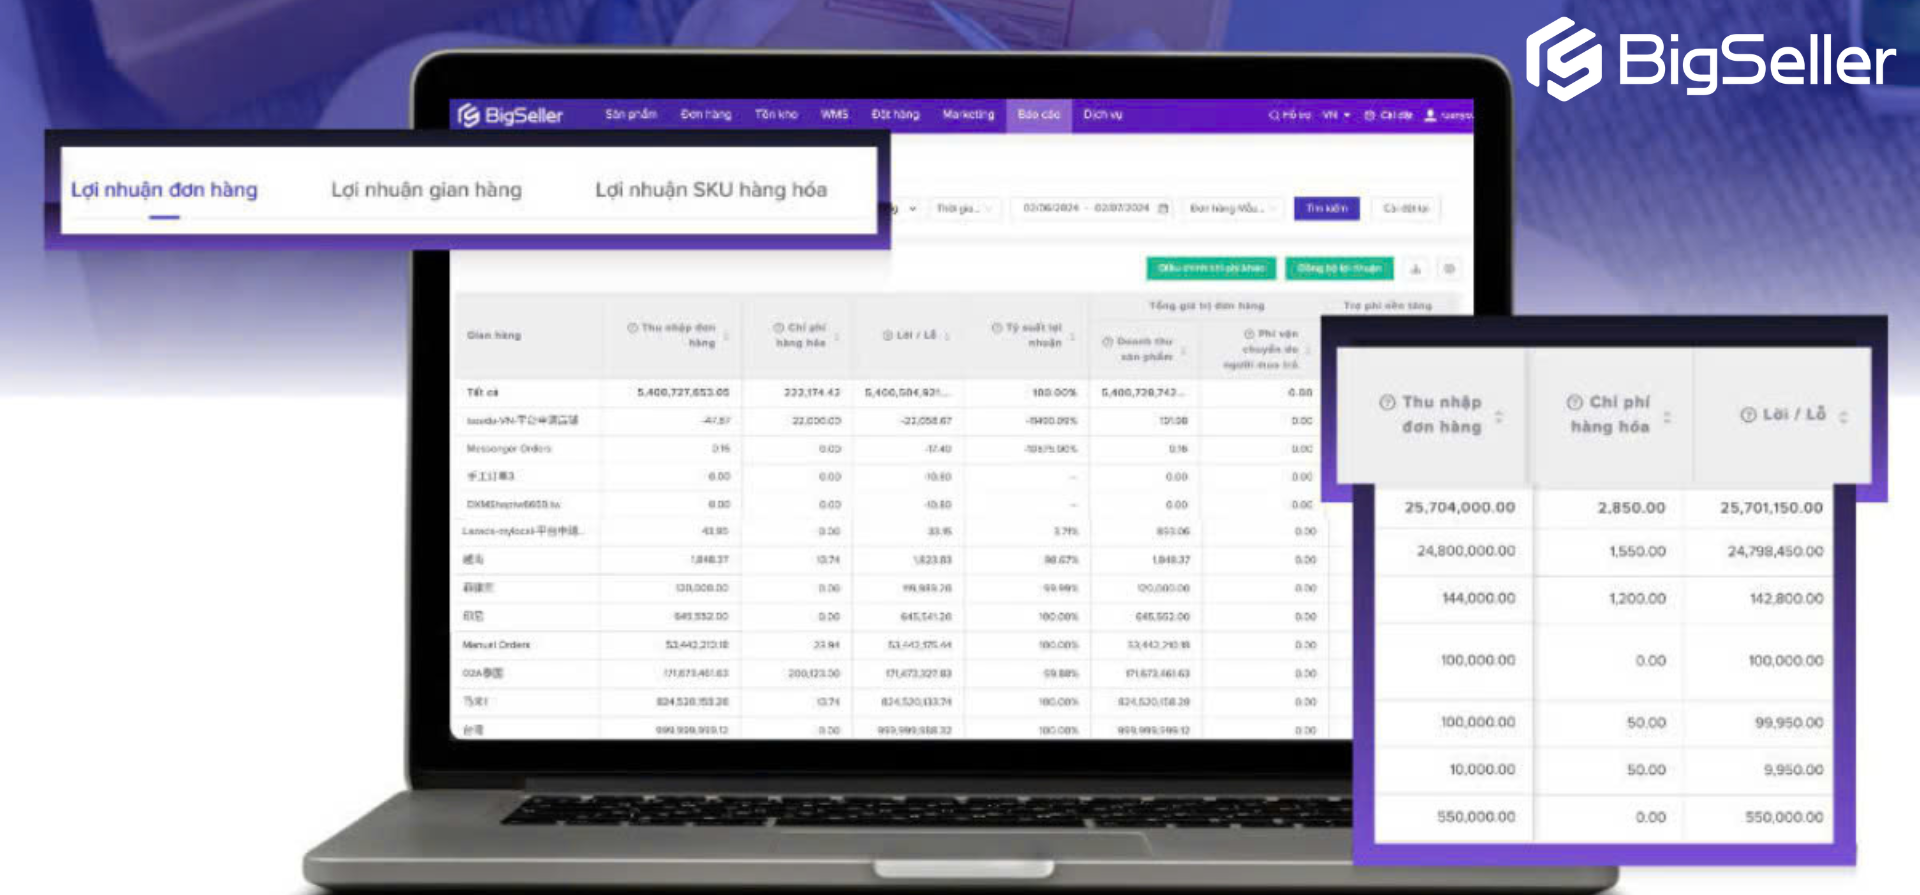Click the green Đồng bộ lợi nhuận button
The width and height of the screenshot is (1920, 895).
click(x=1339, y=268)
